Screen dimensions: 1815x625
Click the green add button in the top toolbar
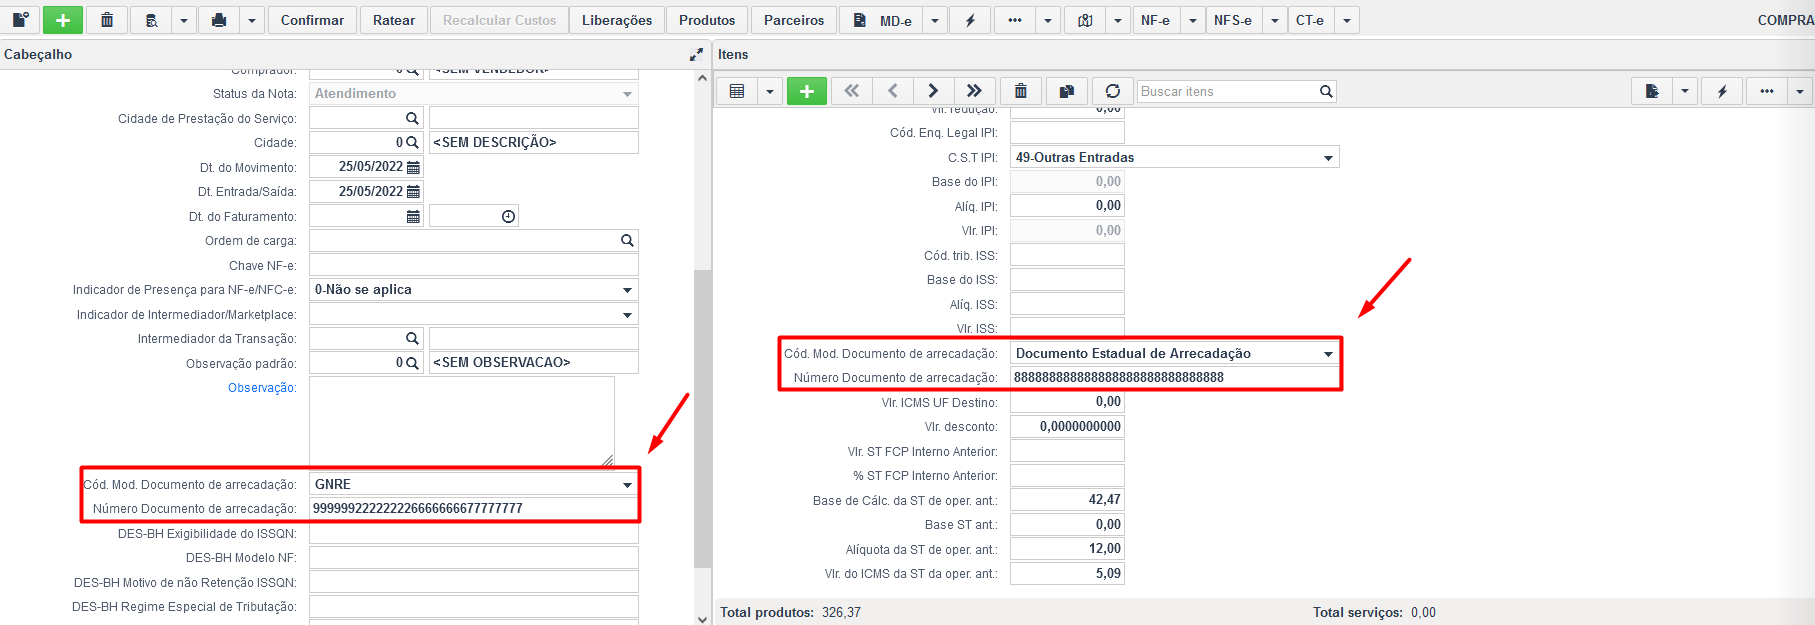coord(62,20)
